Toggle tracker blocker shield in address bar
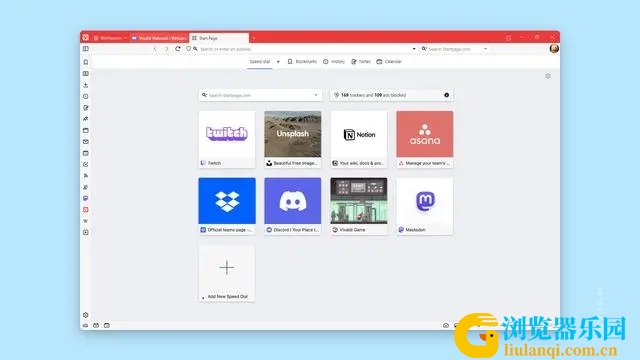Viewport: 640px width, 360px height. point(189,49)
